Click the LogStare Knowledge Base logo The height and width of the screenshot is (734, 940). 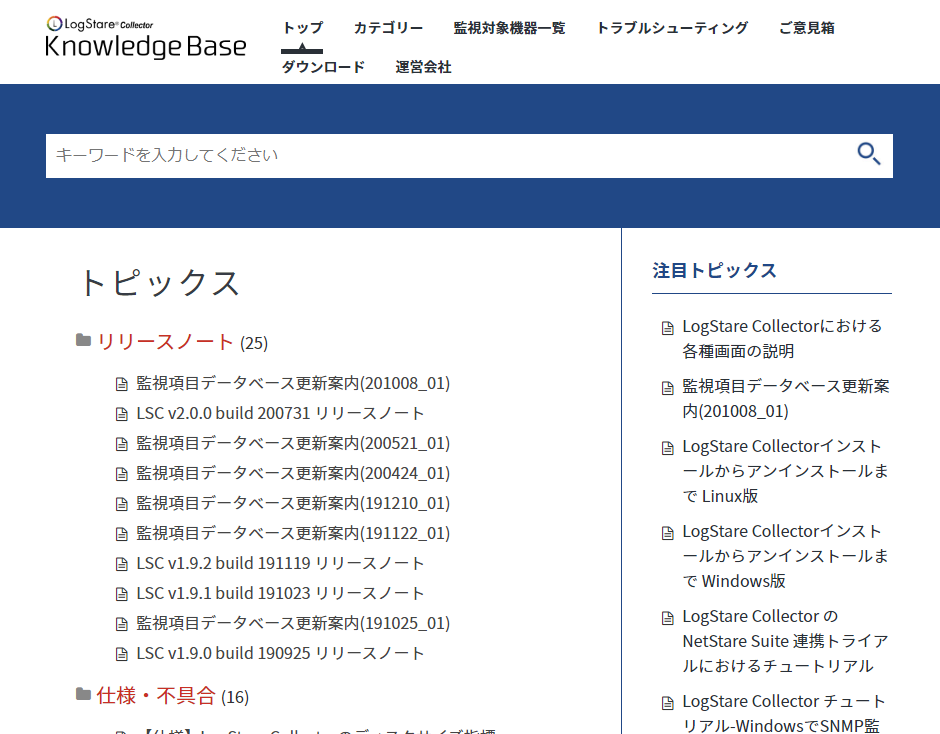pyautogui.click(x=146, y=37)
